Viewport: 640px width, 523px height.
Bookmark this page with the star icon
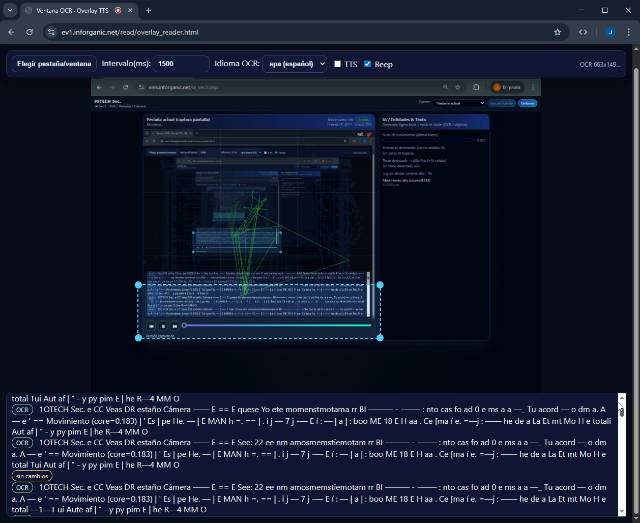(557, 32)
